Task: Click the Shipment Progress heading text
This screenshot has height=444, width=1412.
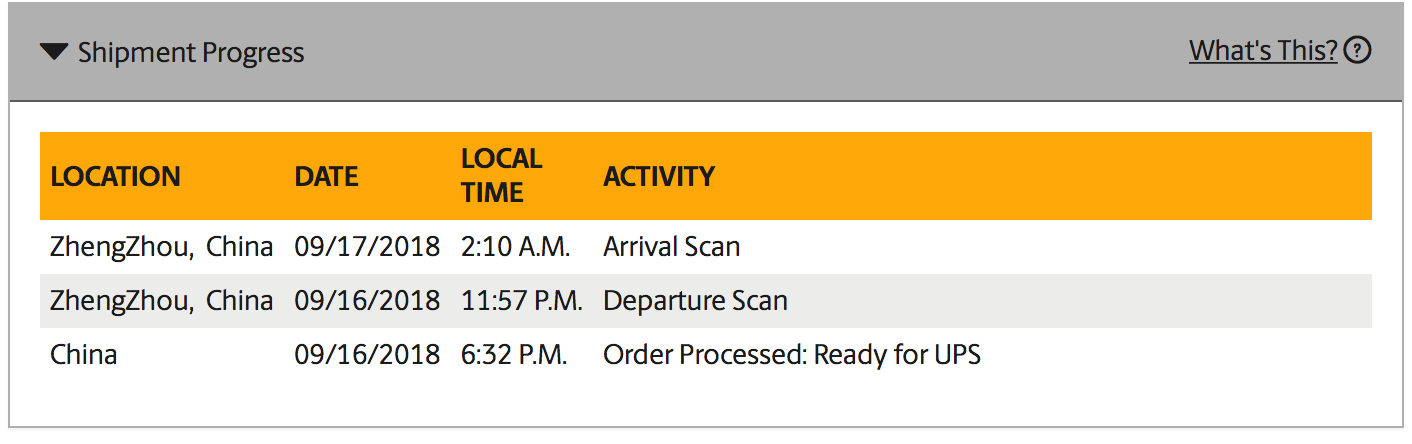Action: (x=191, y=53)
